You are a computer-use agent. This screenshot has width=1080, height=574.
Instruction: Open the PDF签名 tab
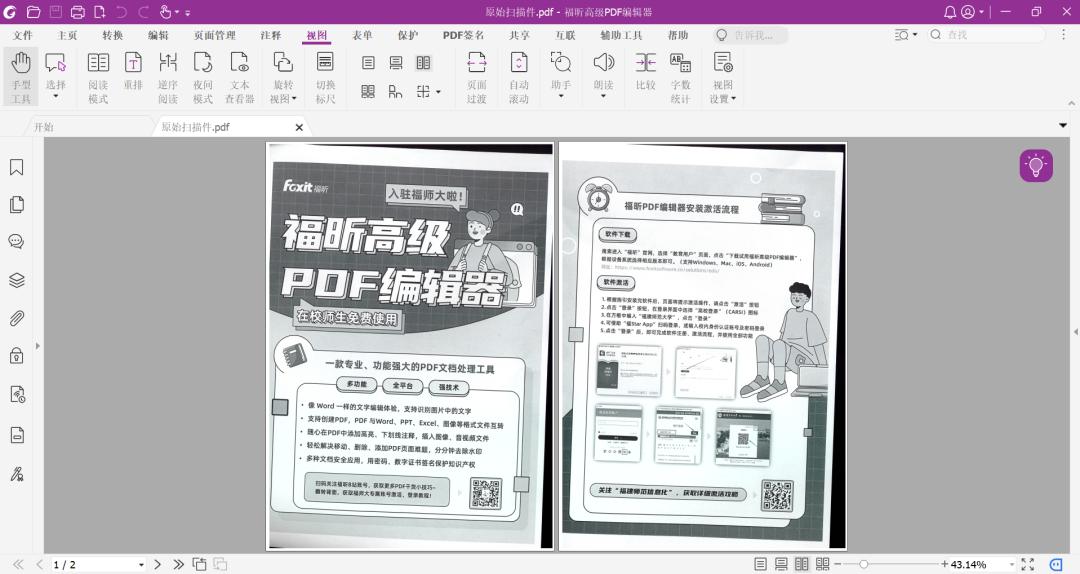point(463,34)
